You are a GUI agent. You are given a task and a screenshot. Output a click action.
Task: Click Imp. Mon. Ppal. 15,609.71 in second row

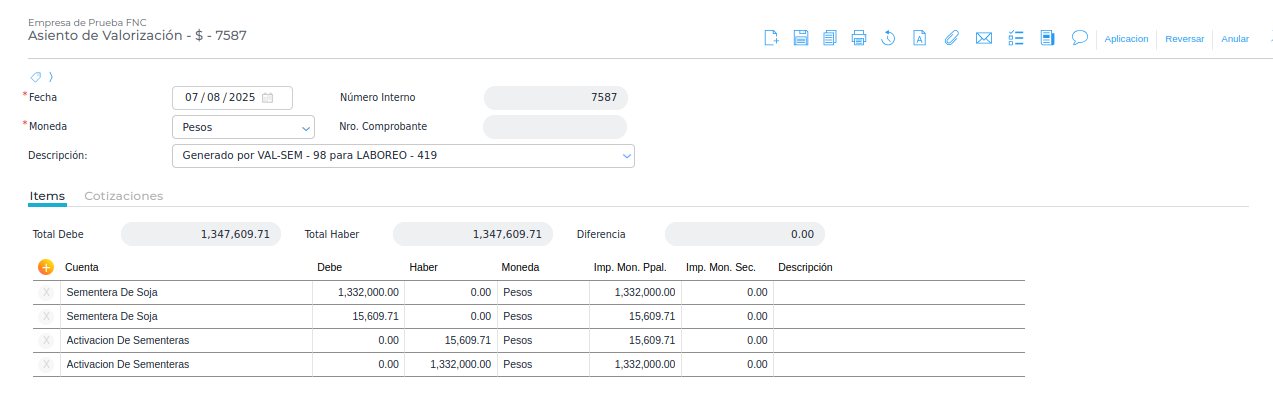tap(634, 316)
